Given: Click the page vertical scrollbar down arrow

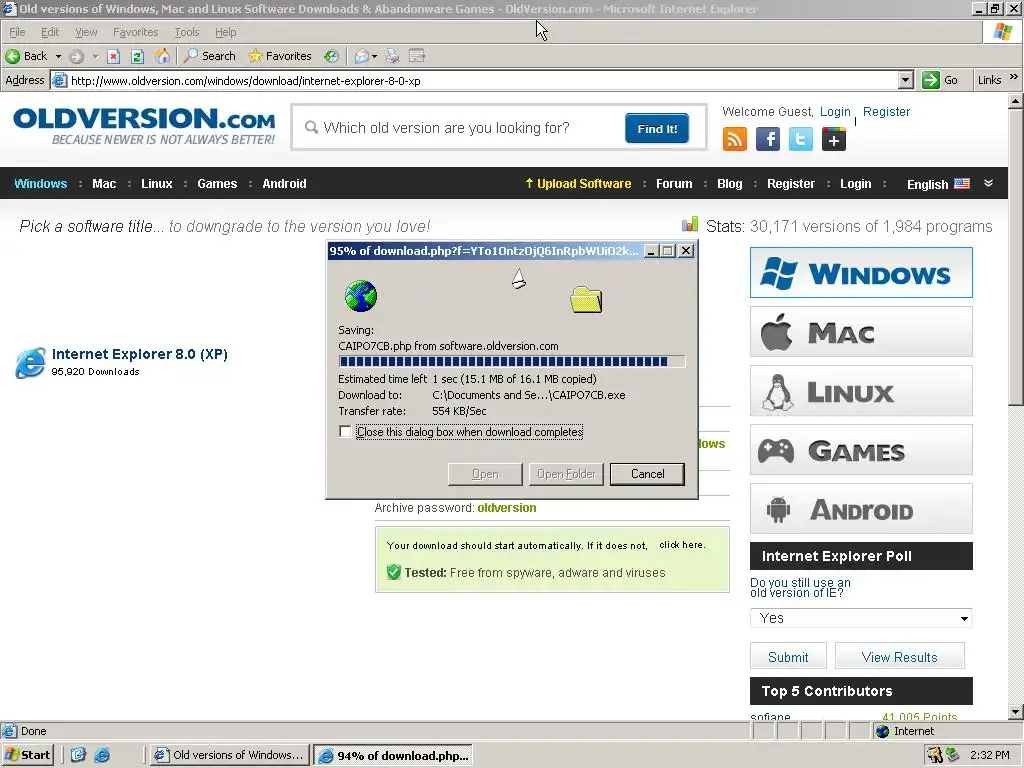Looking at the screenshot, I should pyautogui.click(x=1016, y=712).
